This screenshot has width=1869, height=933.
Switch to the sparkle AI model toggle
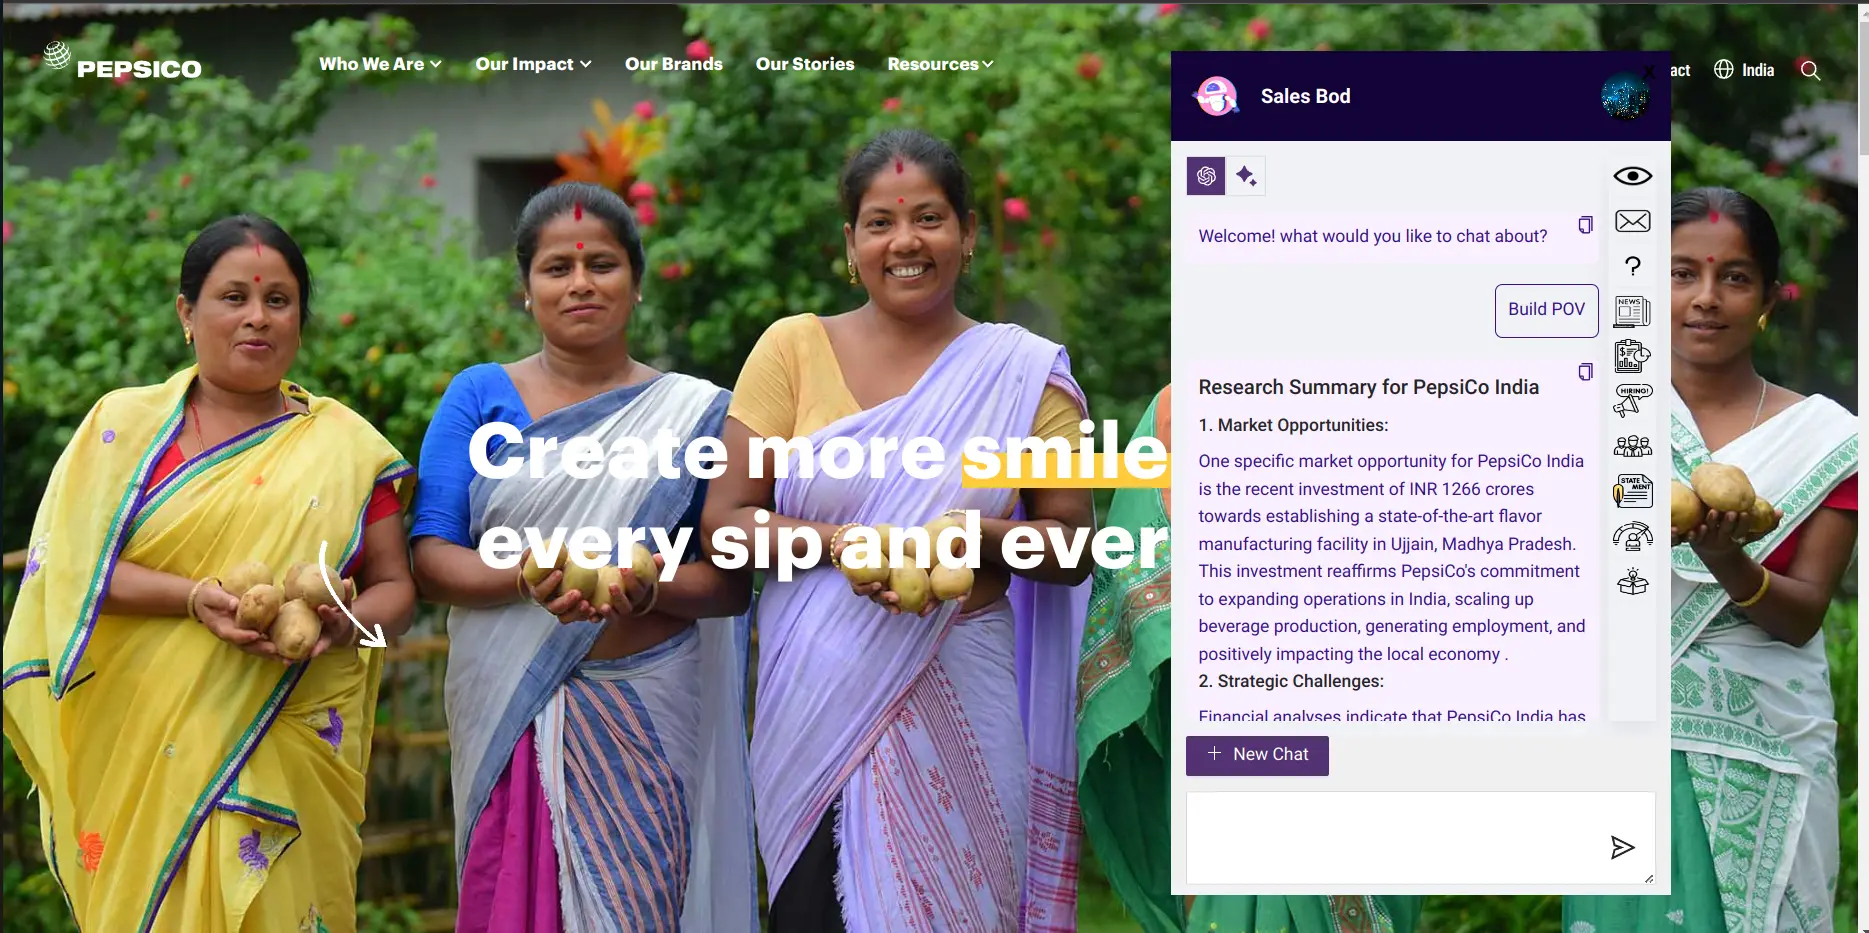pyautogui.click(x=1246, y=176)
